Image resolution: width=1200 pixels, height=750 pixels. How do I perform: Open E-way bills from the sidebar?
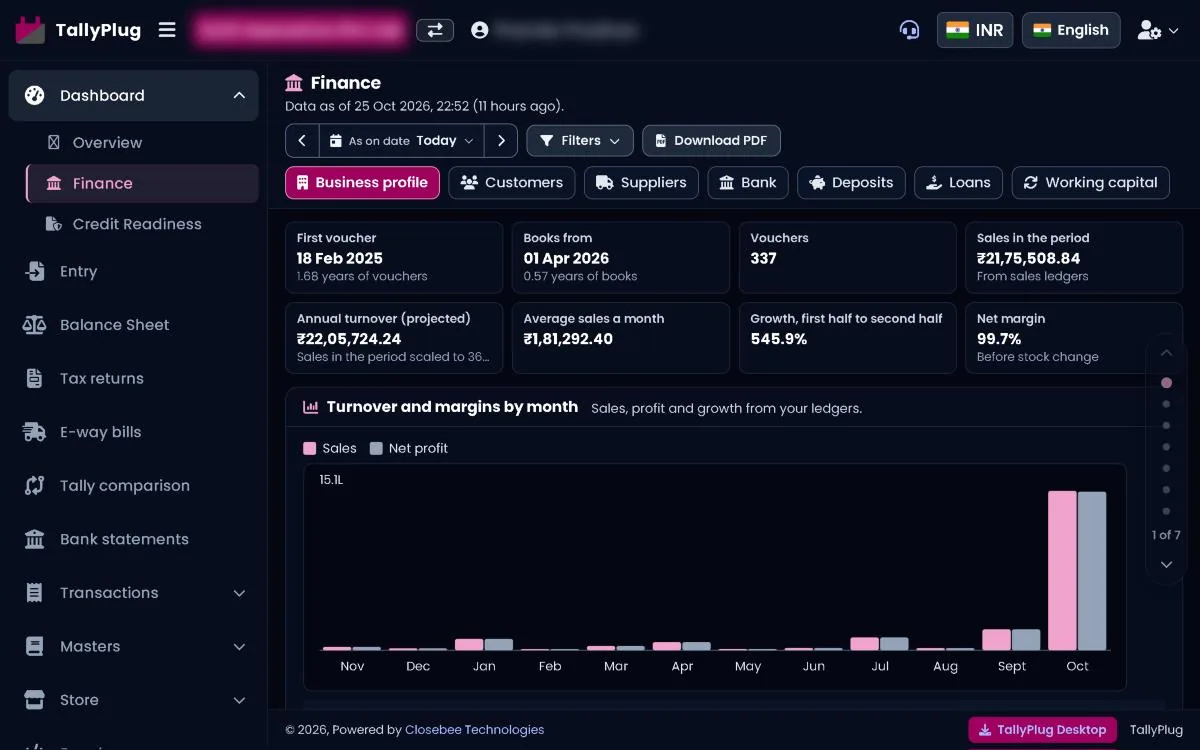click(x=134, y=432)
